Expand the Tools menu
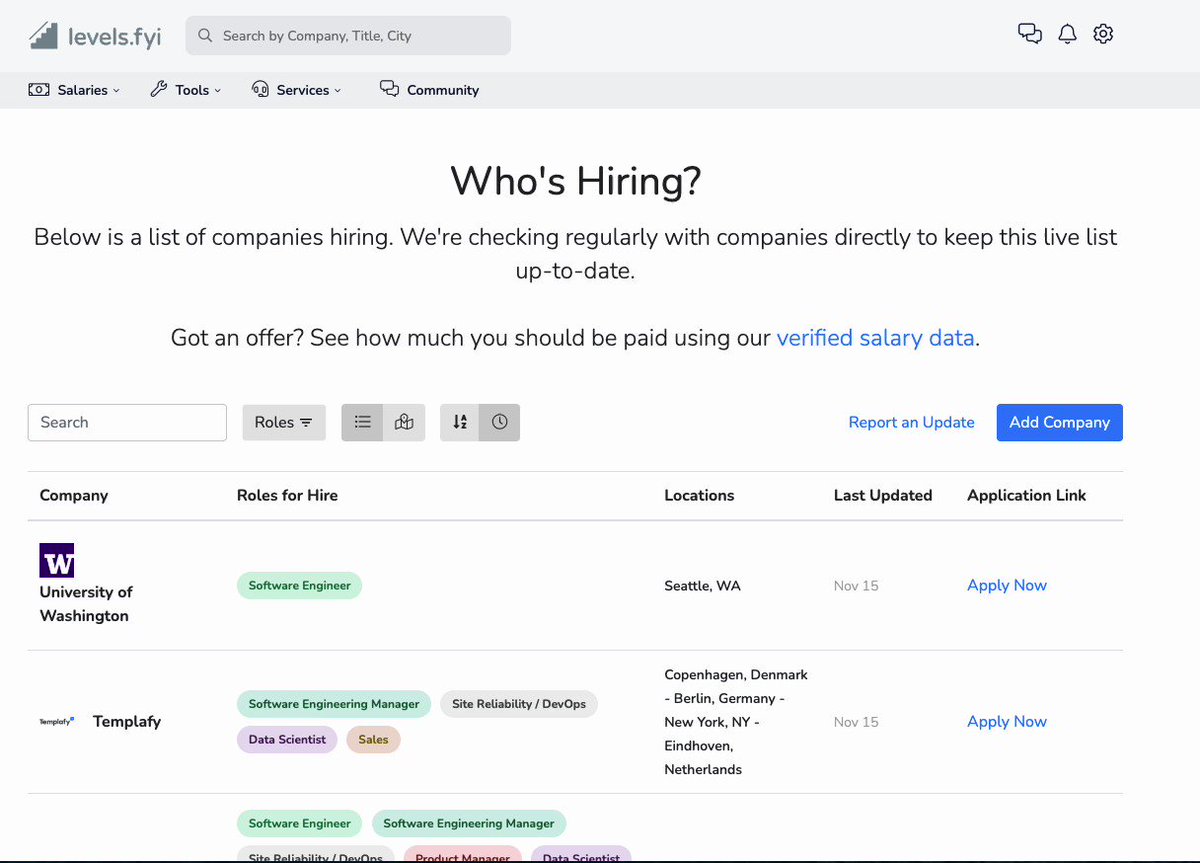The width and height of the screenshot is (1200, 863). pyautogui.click(x=186, y=90)
